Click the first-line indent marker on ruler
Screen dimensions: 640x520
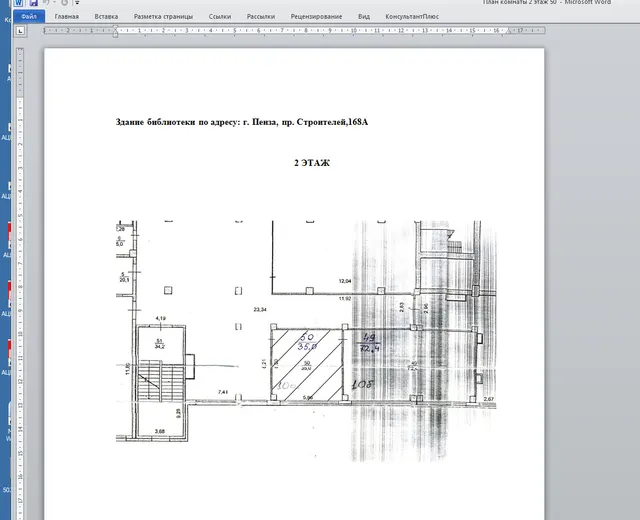pos(116,28)
